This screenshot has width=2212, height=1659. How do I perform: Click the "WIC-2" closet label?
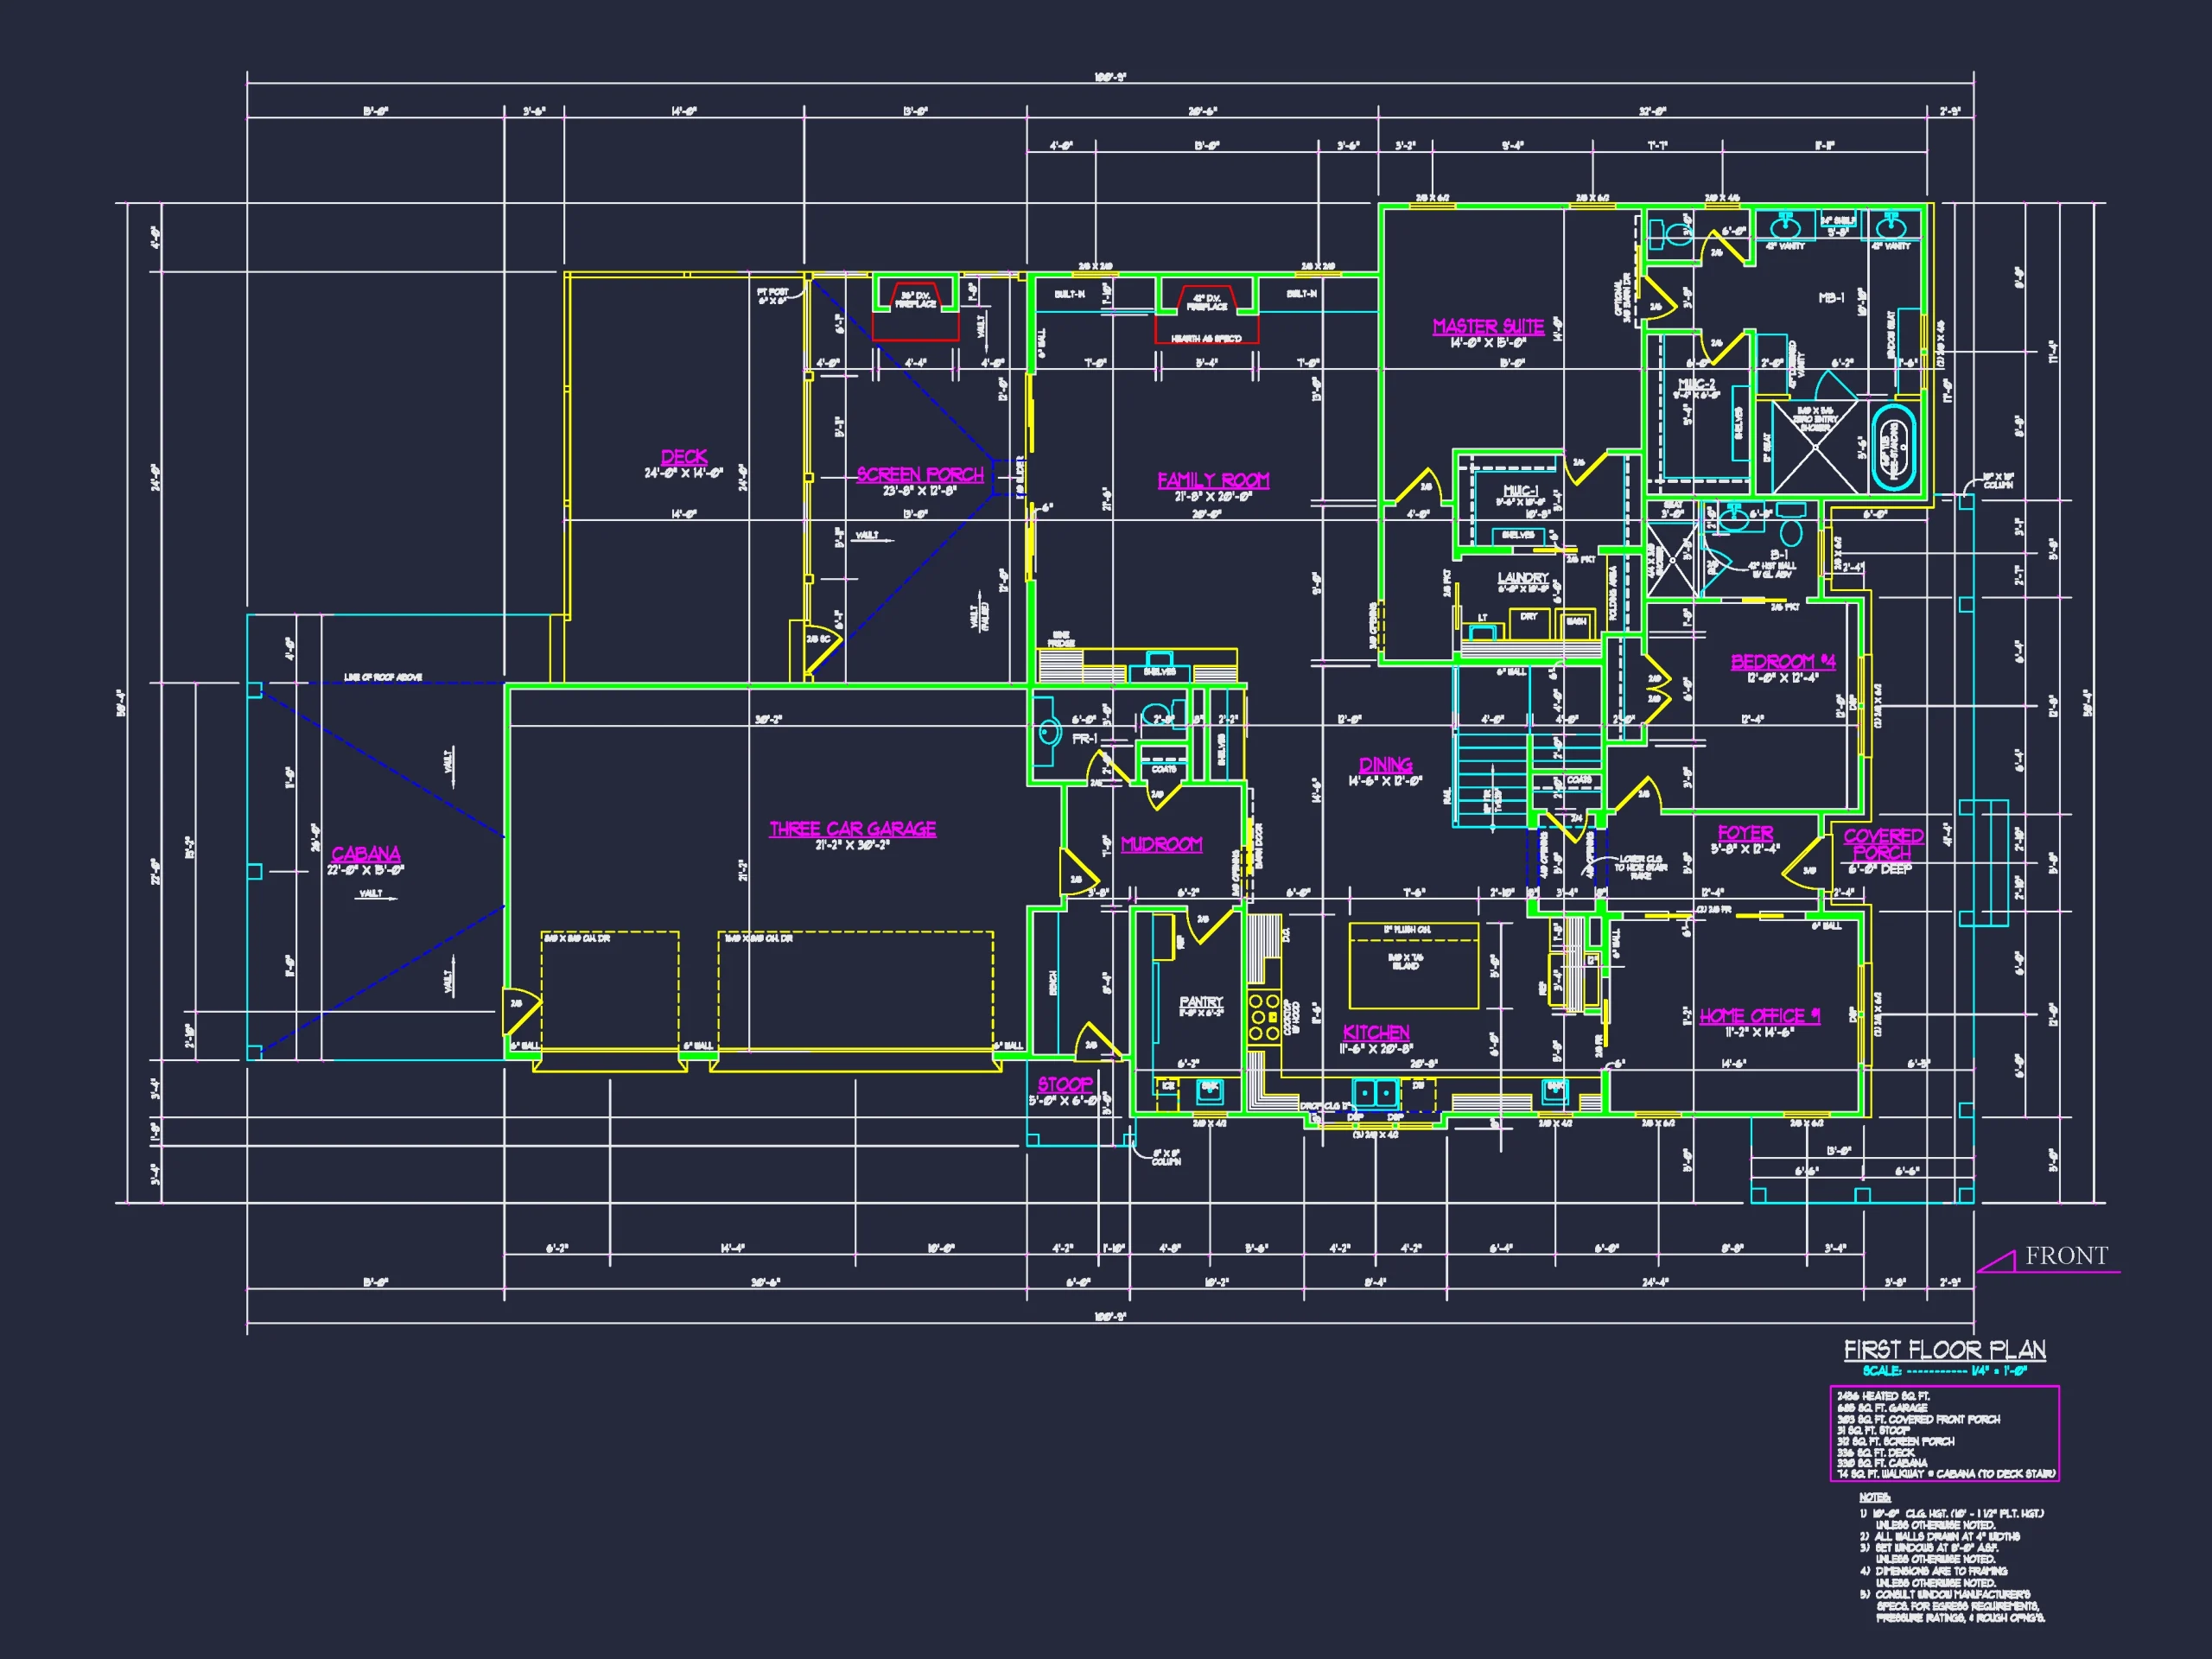tap(1695, 384)
